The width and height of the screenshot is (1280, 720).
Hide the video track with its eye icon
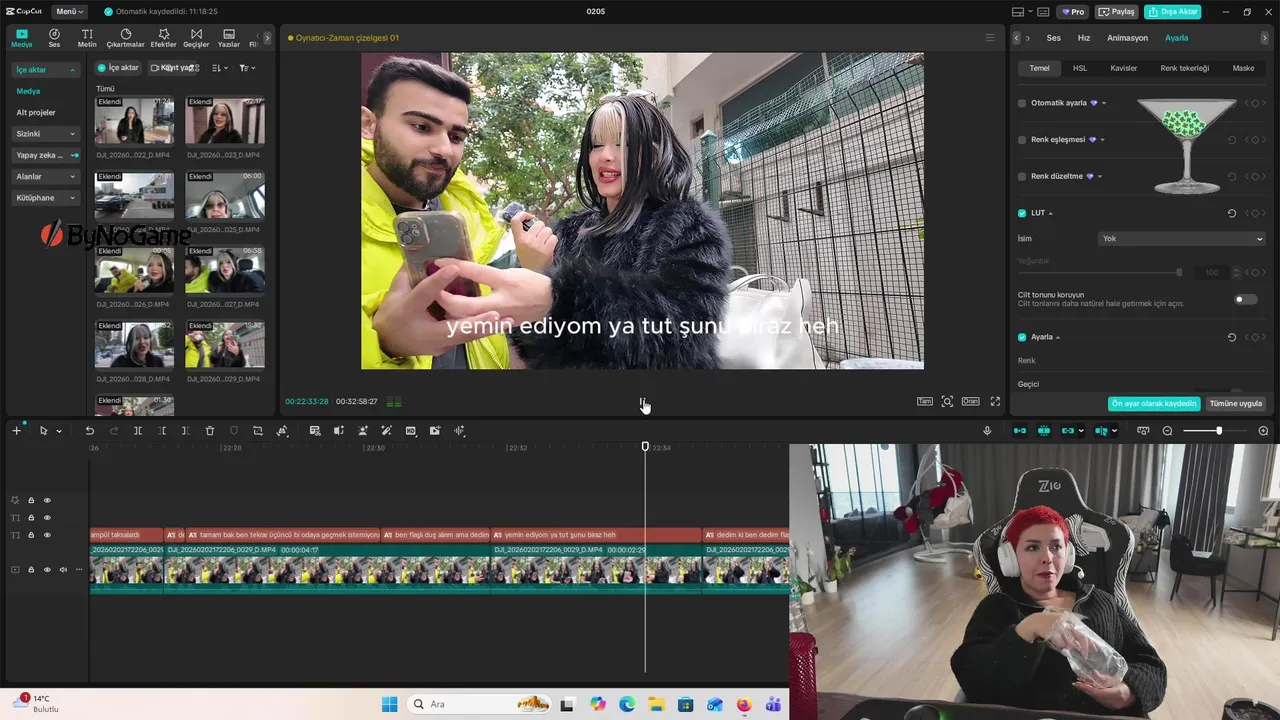pyautogui.click(x=47, y=570)
